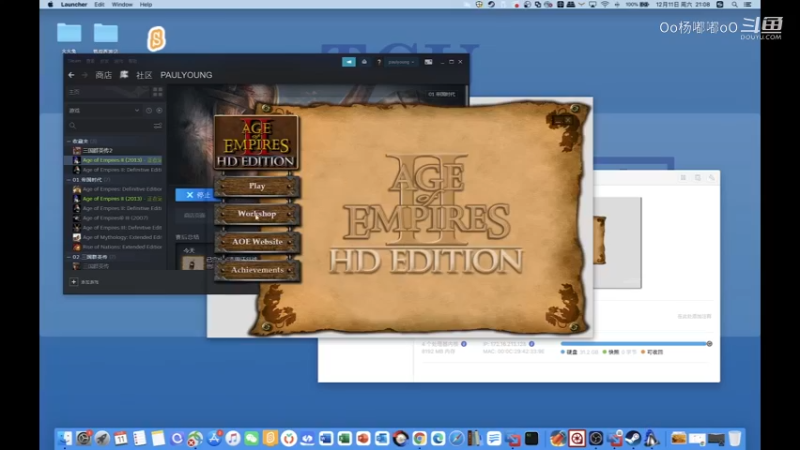The width and height of the screenshot is (800, 450).
Task: Launch Microsoft Excel from the Dock
Action: (344, 438)
